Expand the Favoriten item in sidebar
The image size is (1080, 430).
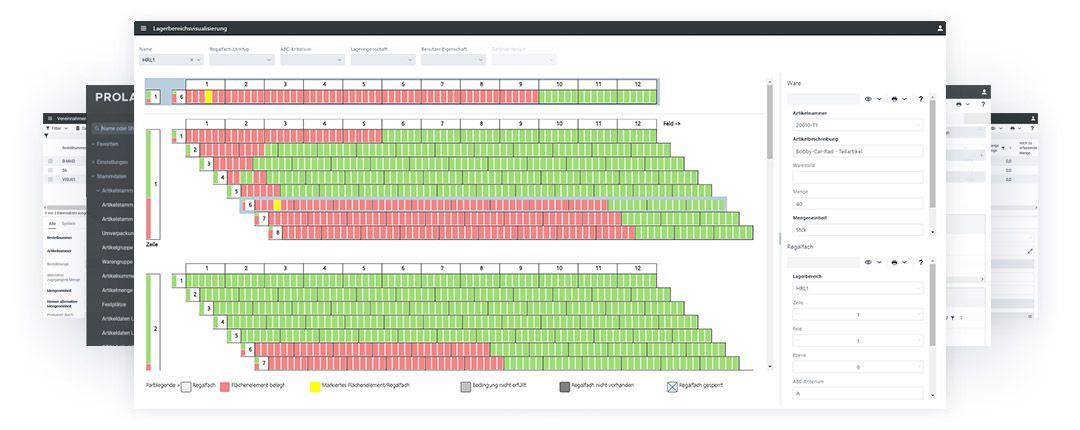(x=108, y=145)
